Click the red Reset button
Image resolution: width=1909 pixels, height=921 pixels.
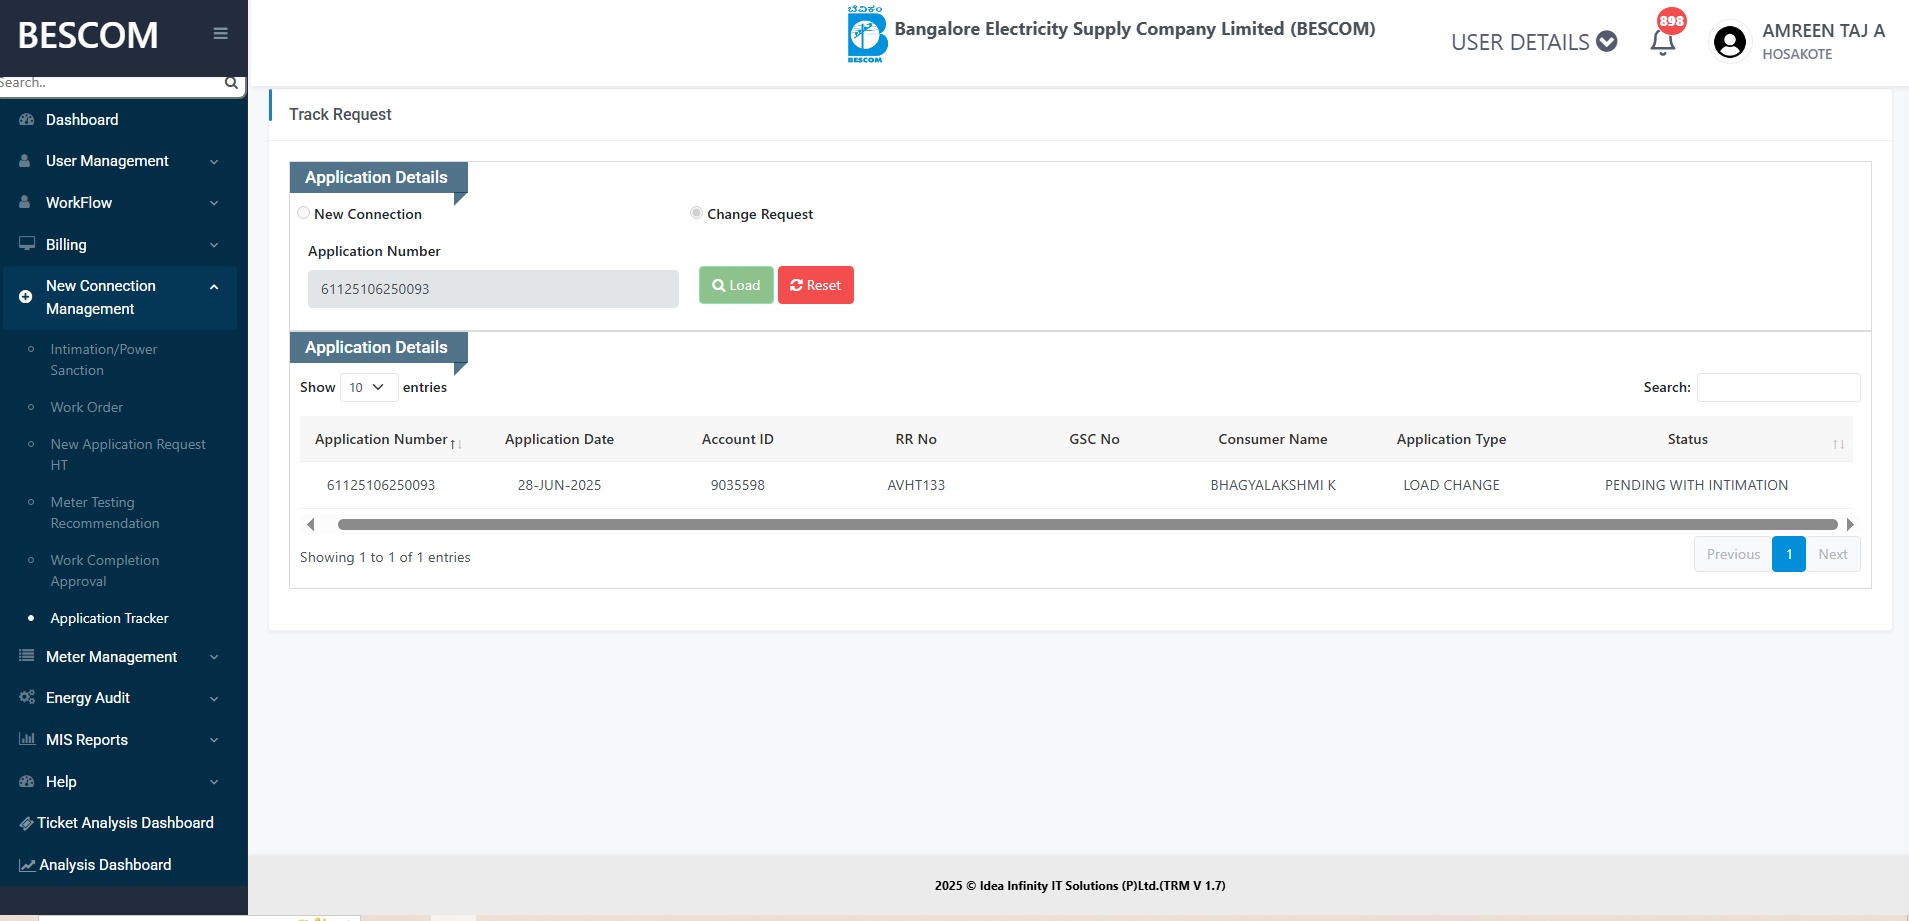pyautogui.click(x=816, y=285)
